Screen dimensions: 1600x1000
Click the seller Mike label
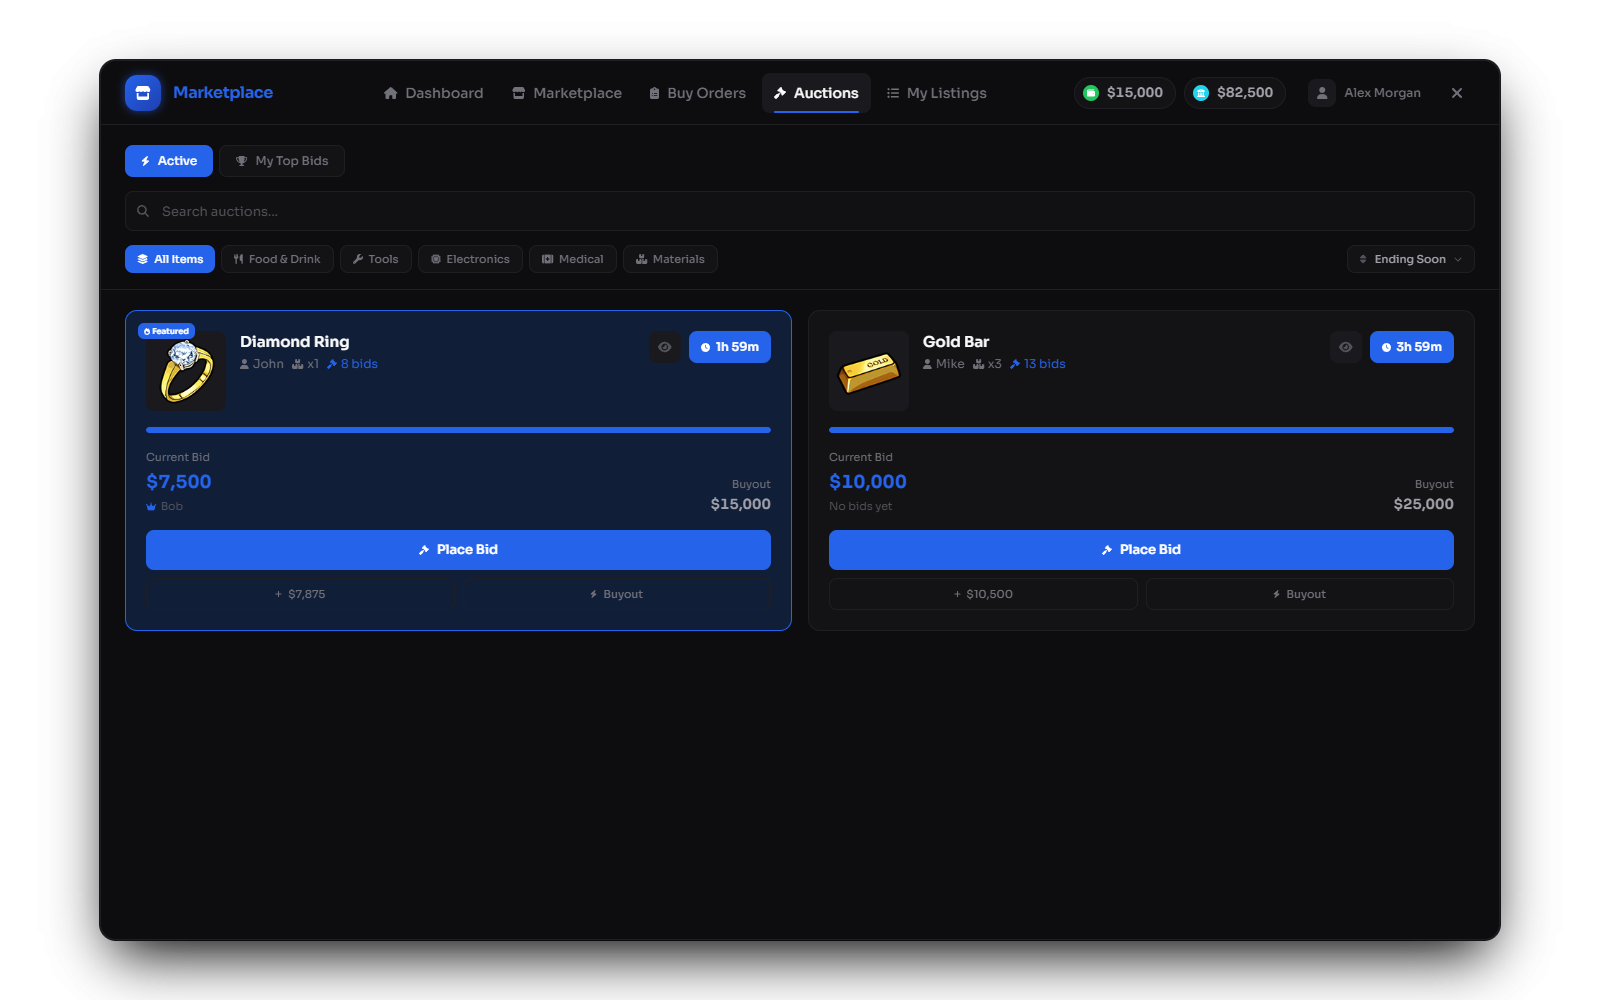pyautogui.click(x=944, y=364)
